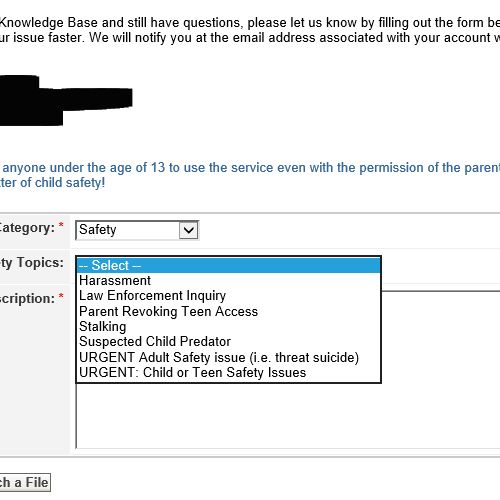Click the red asterisk beside Description

[x=61, y=296]
